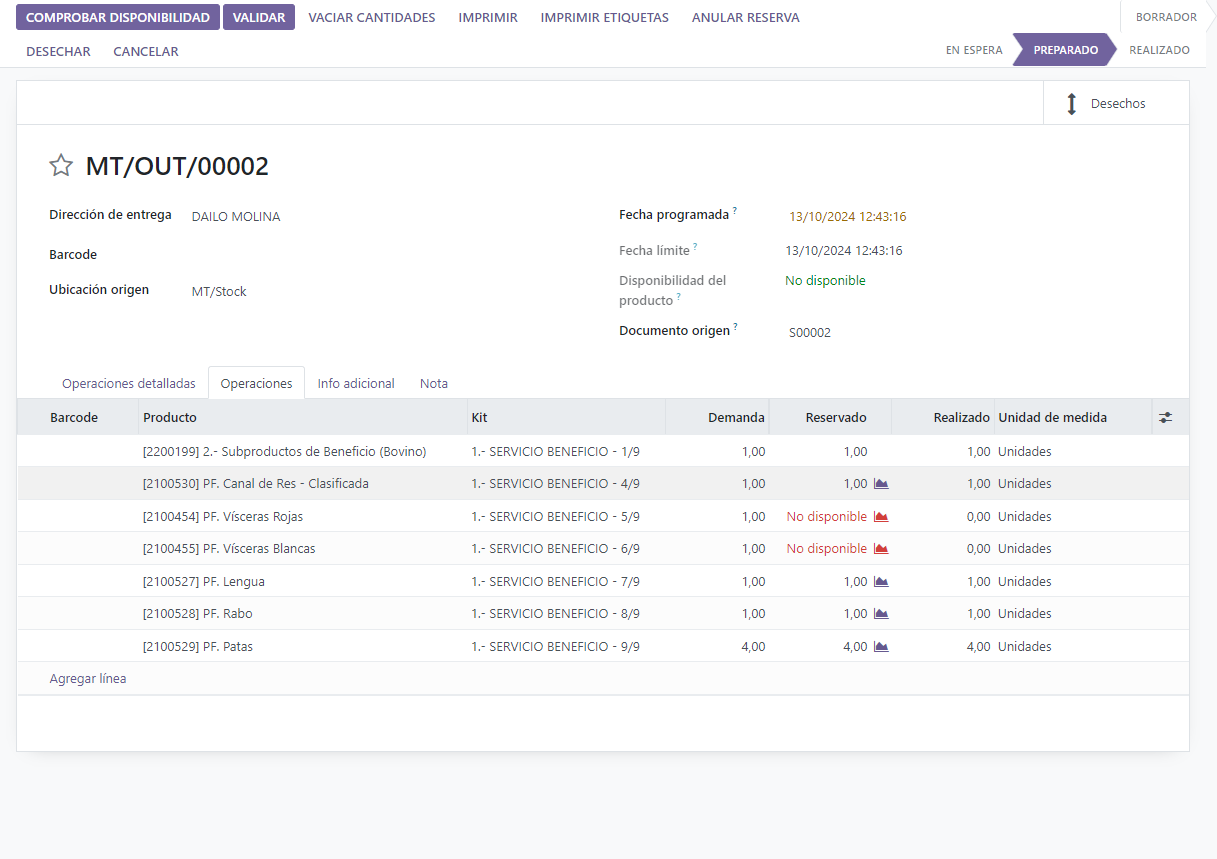The width and height of the screenshot is (1217, 859).
Task: Select product PF. Rabo
Action: pos(198,614)
